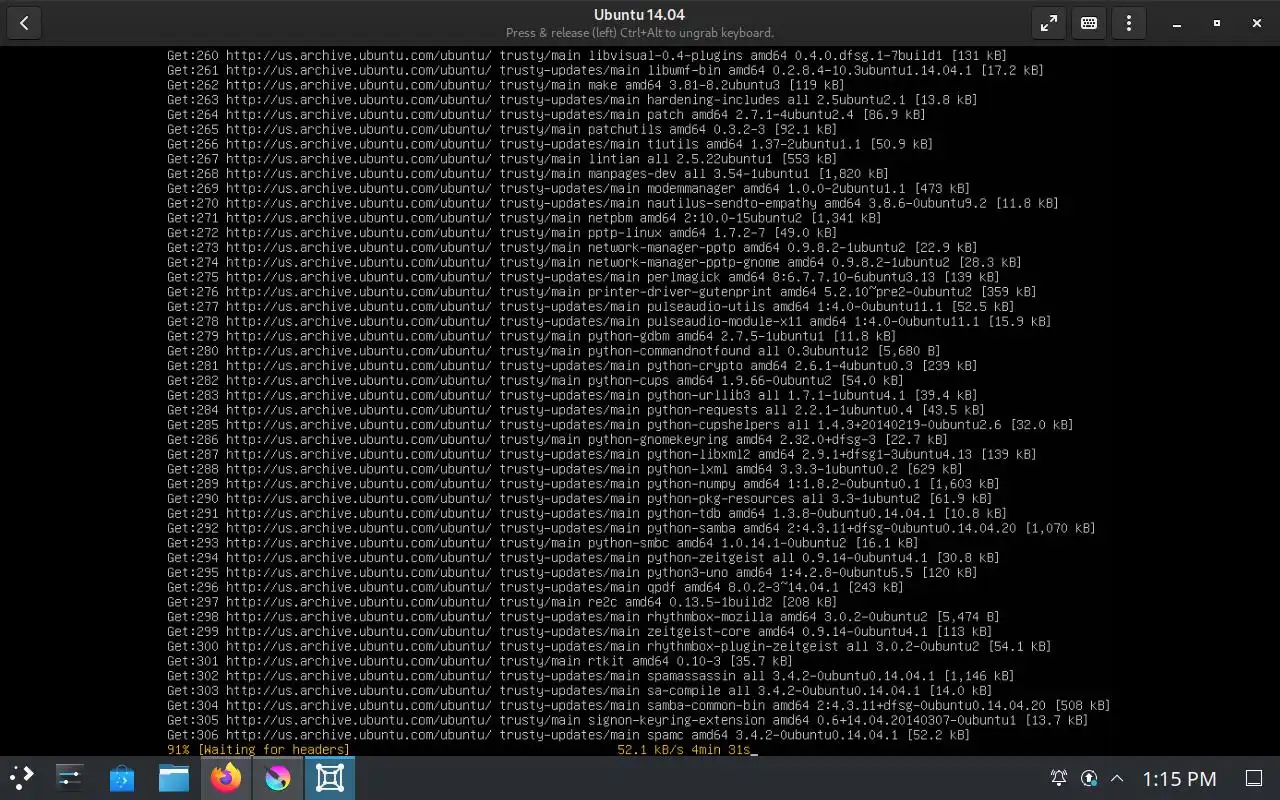Click the Get:280 python-commandnotfound line
The image size is (1280, 800).
tap(553, 351)
